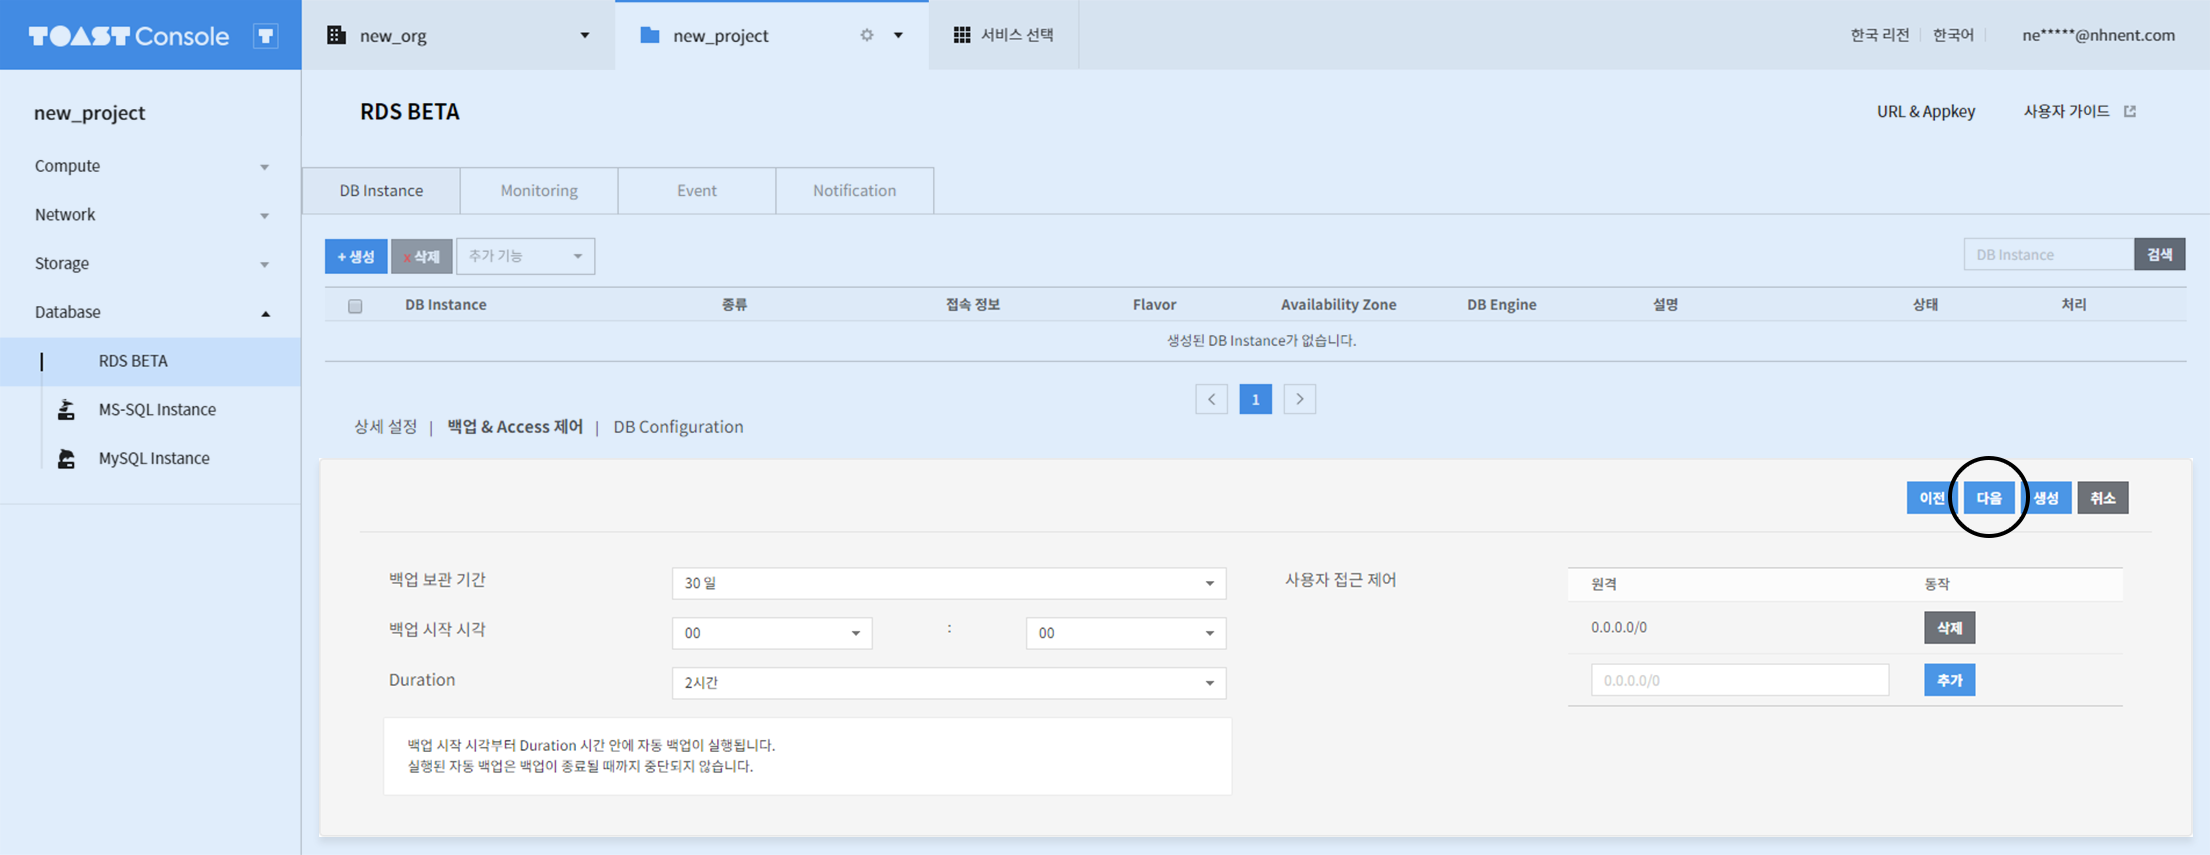Select 상세 설정 step
Viewport: 2210px width, 855px height.
pyautogui.click(x=385, y=427)
